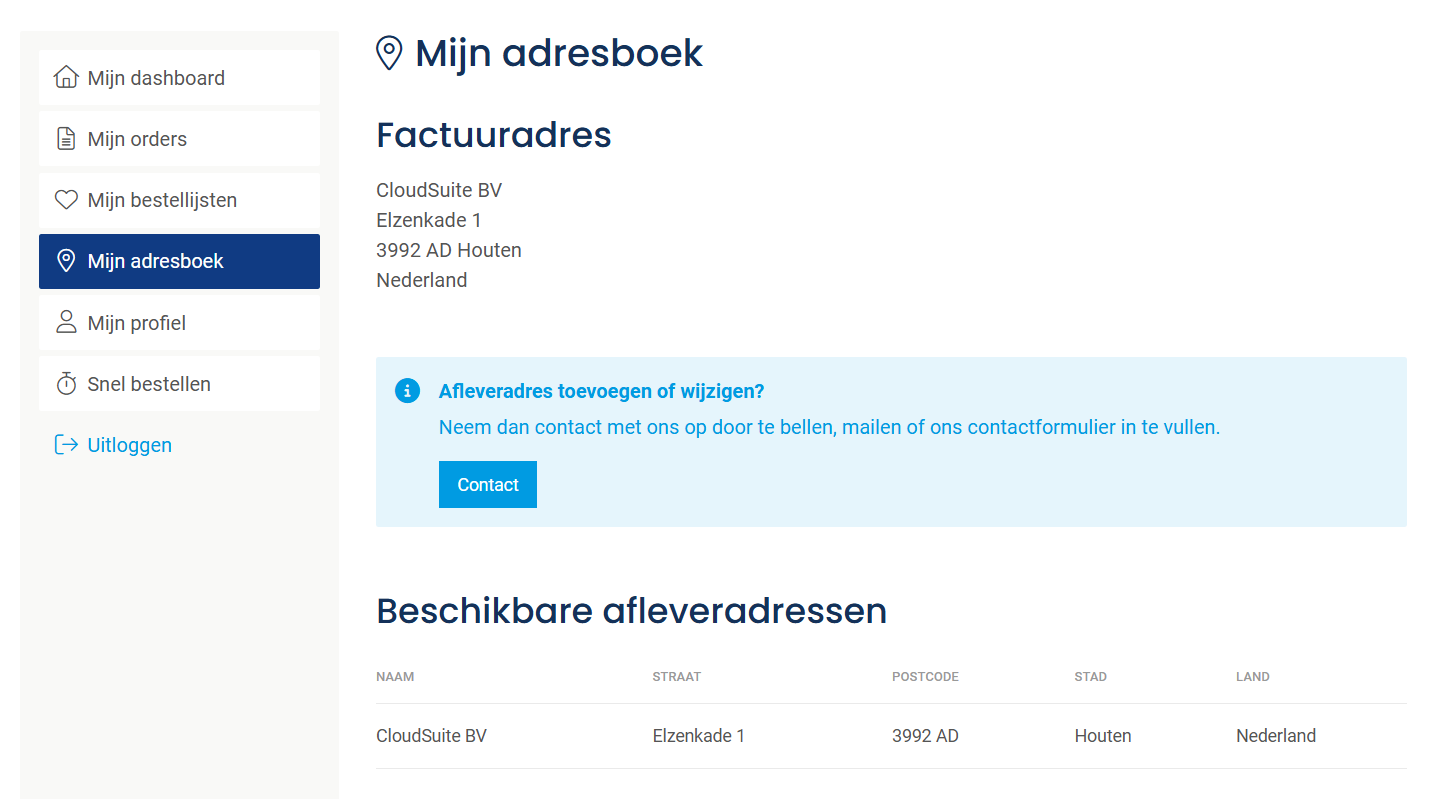Select Mijn profiel in sidebar
This screenshot has width=1432, height=799.
[137, 323]
